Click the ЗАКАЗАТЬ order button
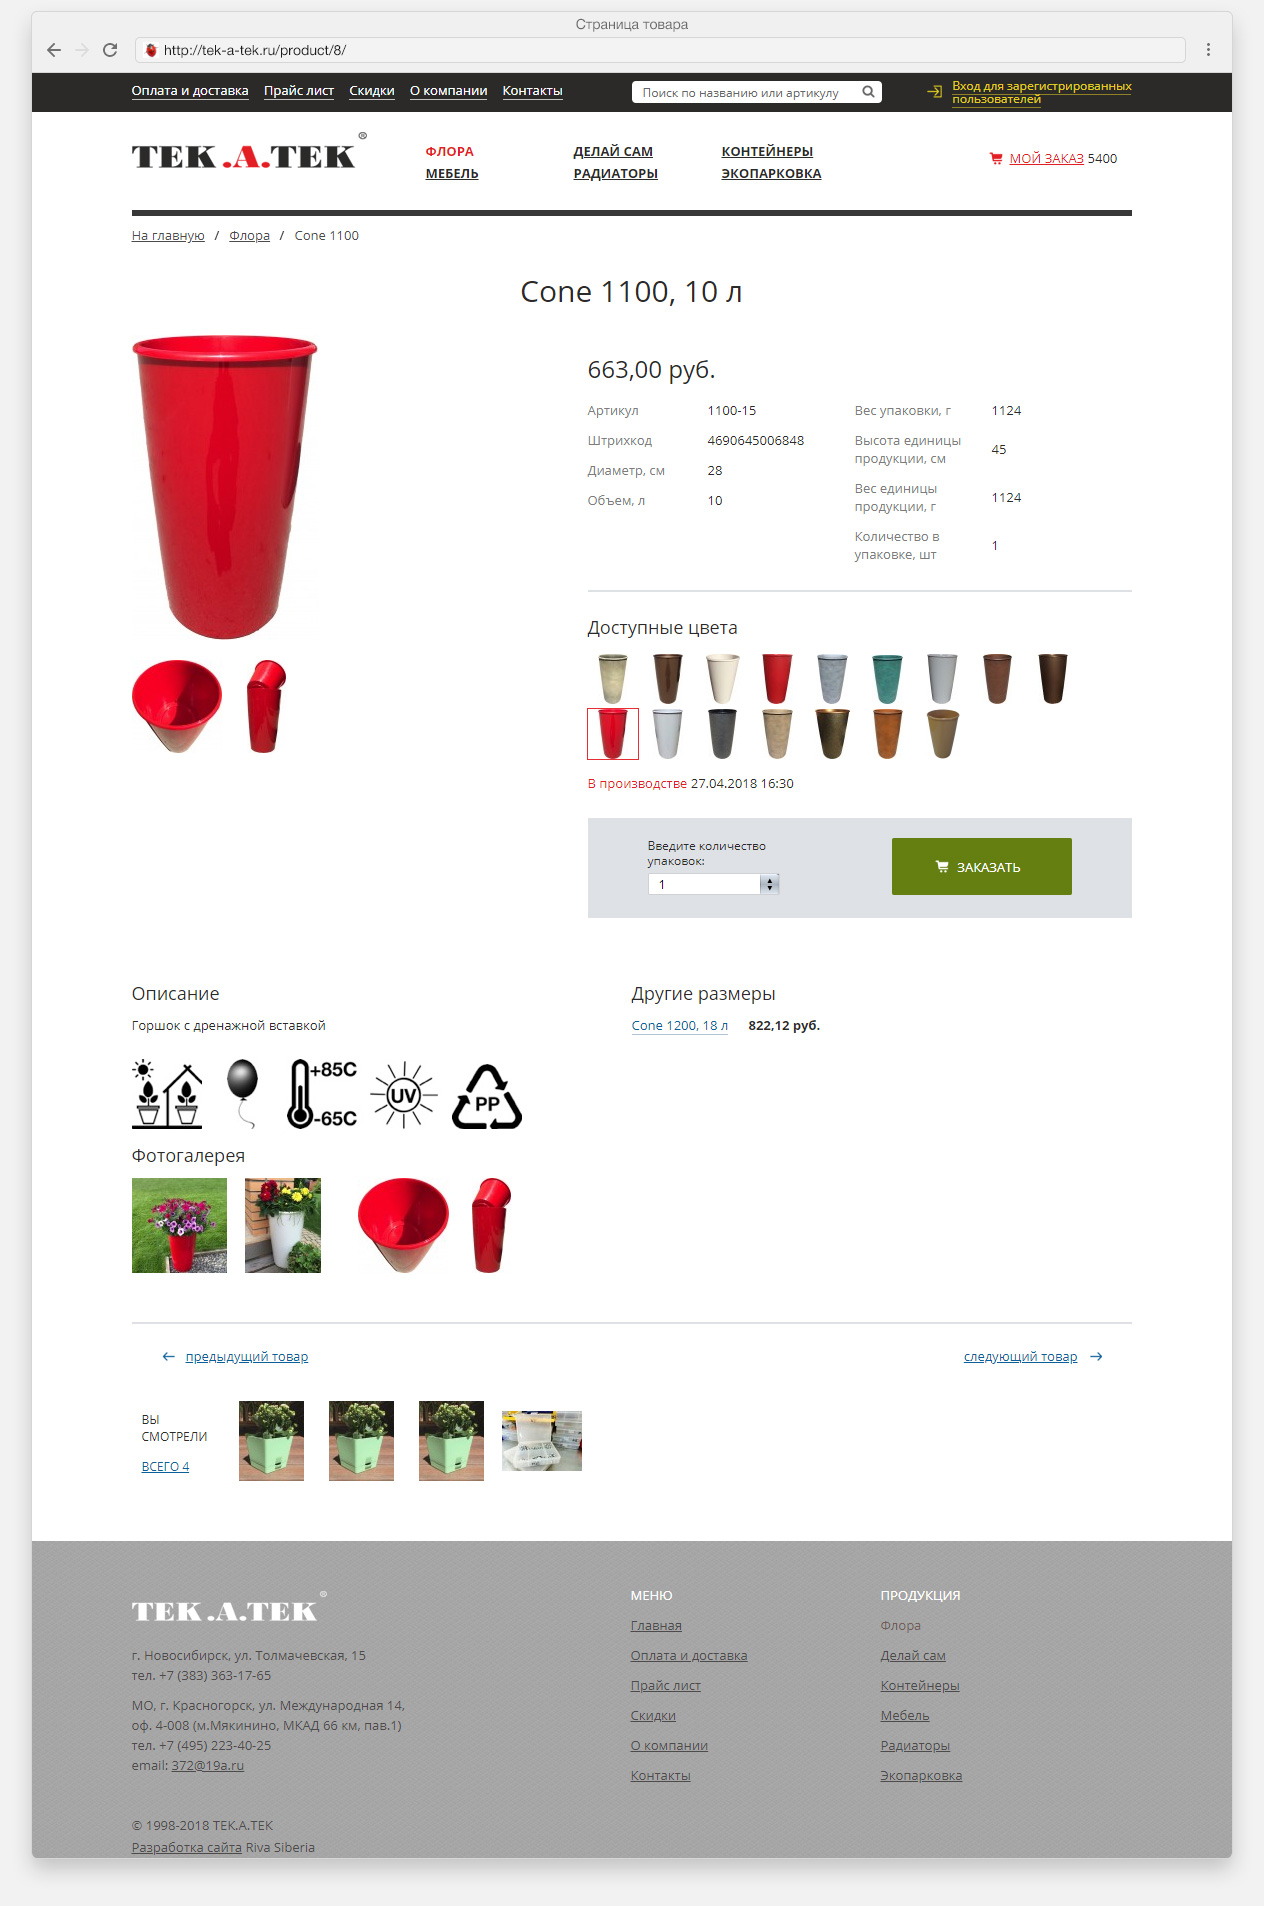The image size is (1264, 1906). 982,866
